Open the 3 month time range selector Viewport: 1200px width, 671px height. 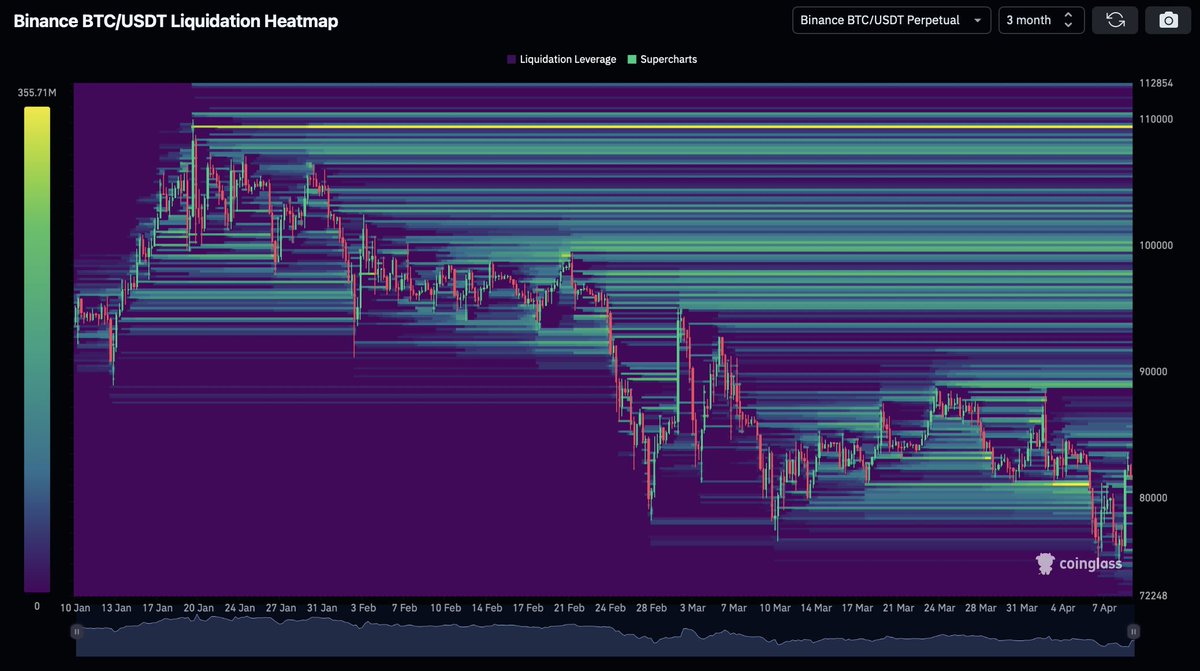click(1041, 20)
